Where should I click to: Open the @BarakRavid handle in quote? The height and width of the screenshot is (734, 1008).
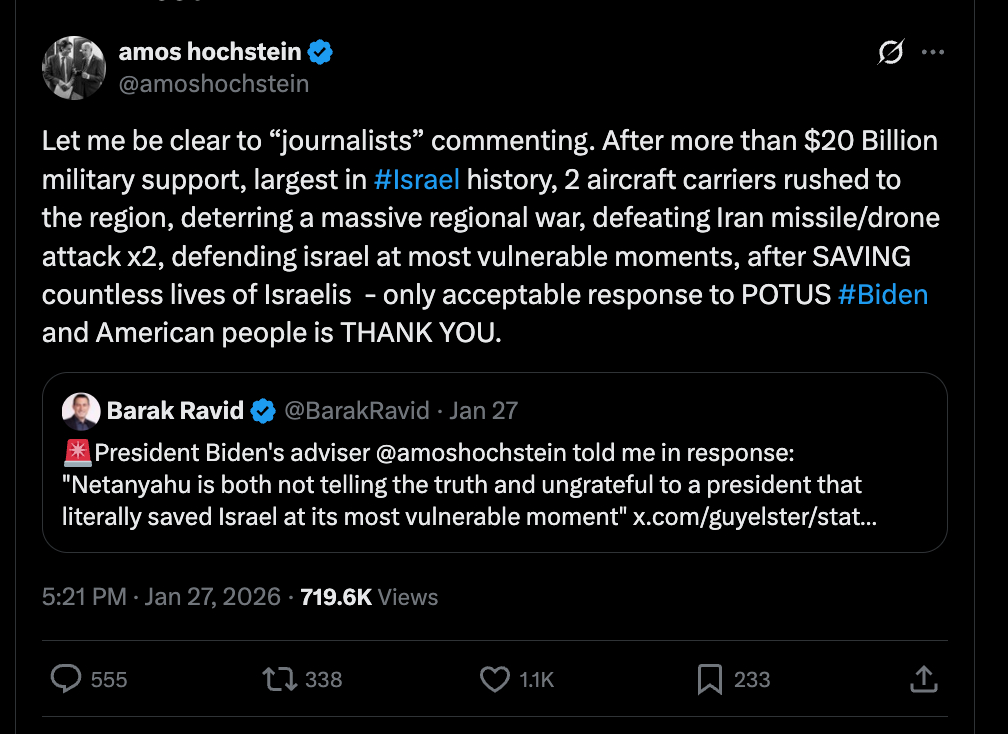pos(357,410)
